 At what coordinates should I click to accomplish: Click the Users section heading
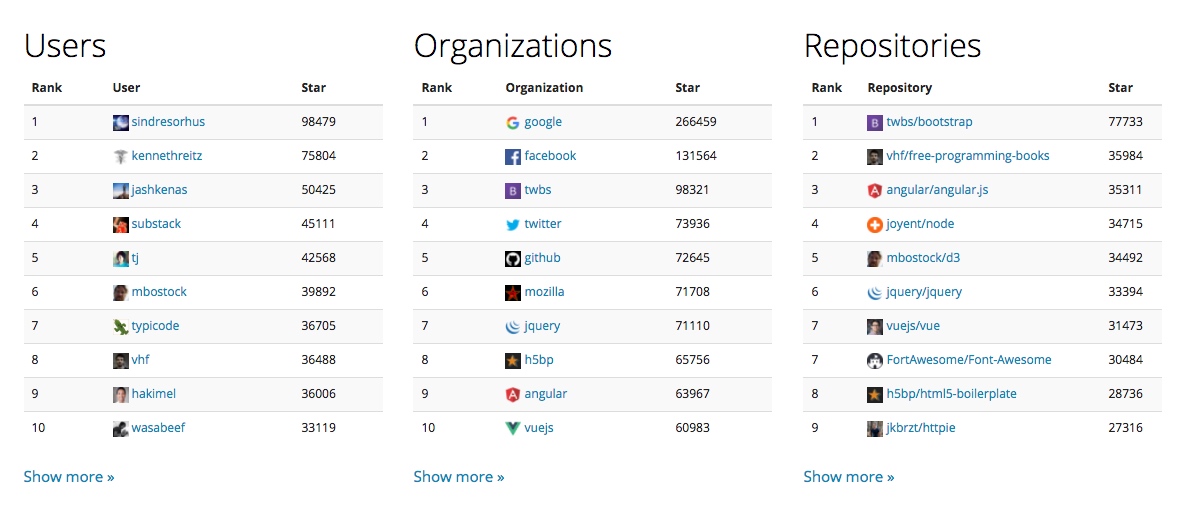[x=65, y=46]
